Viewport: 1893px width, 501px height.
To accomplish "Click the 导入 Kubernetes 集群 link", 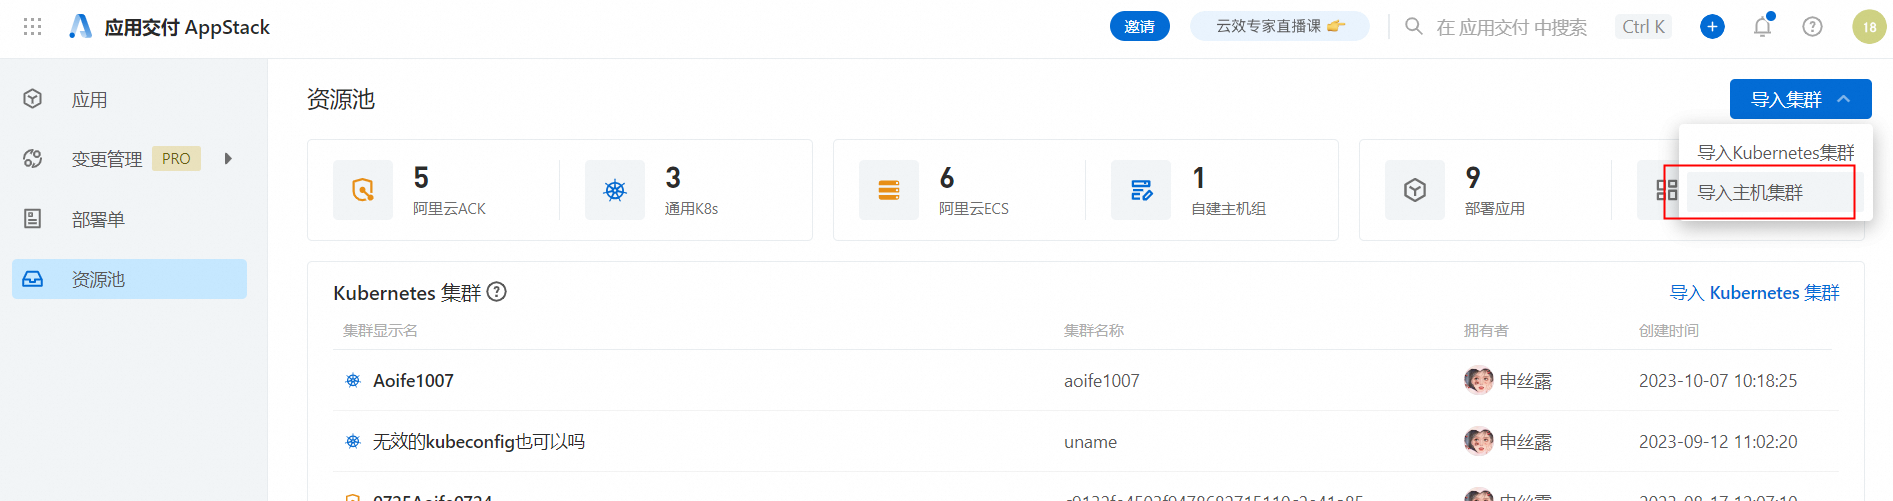I will click(x=1754, y=293).
